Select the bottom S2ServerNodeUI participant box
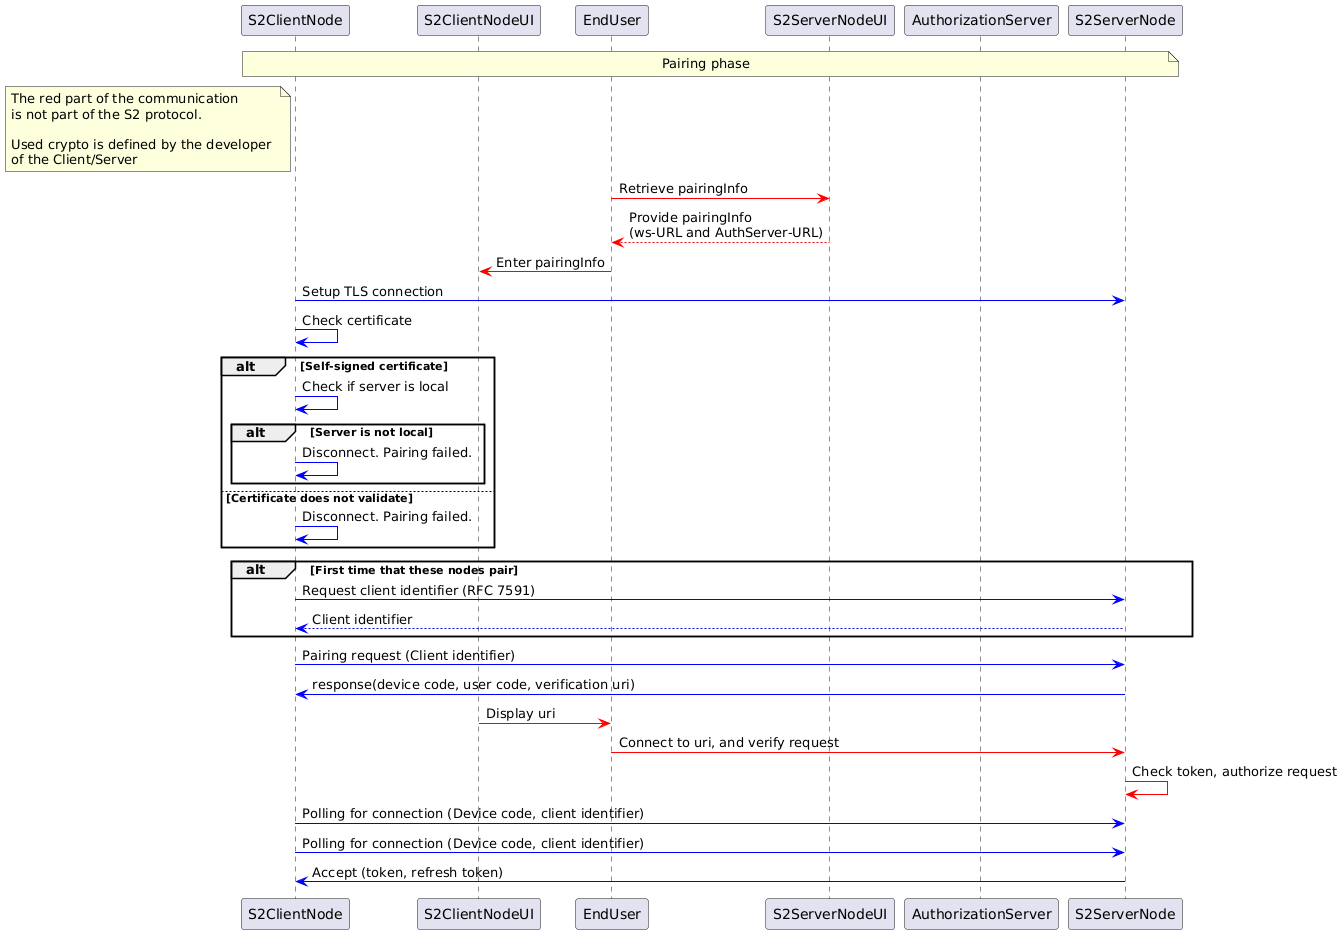 point(829,913)
